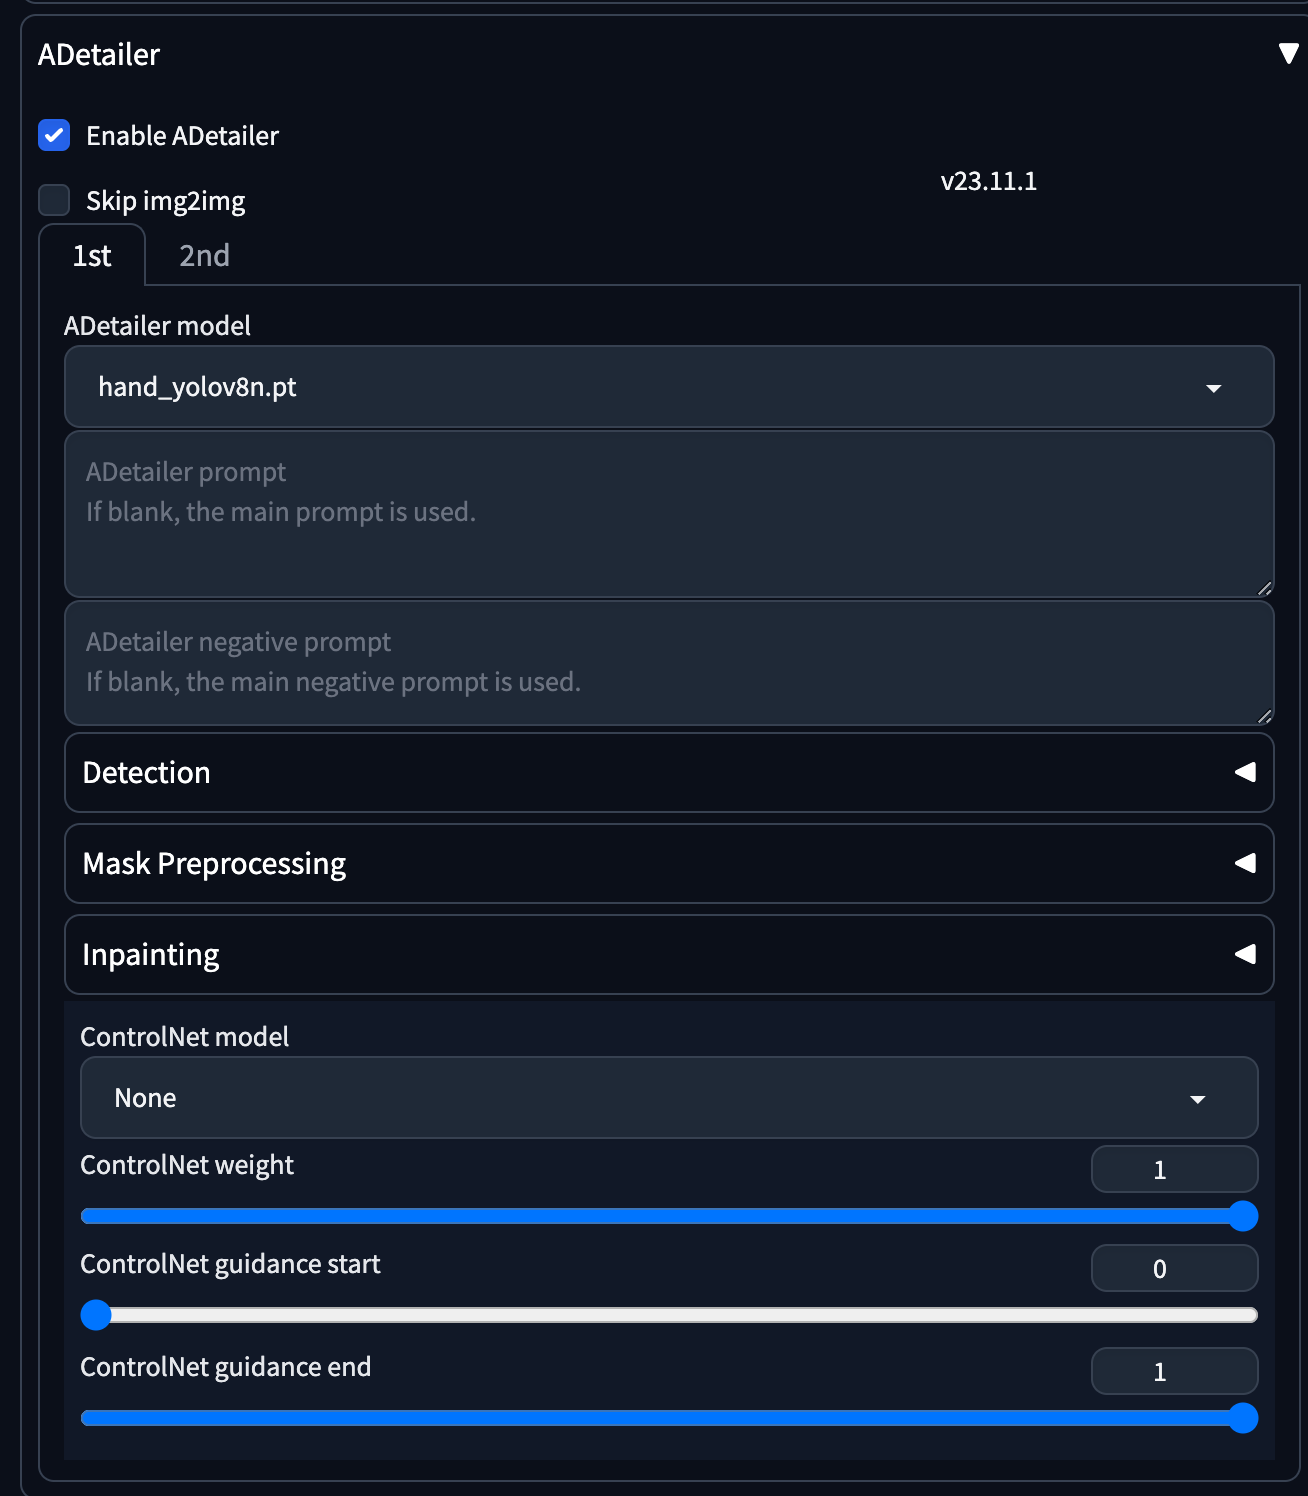
Task: Click into the ADetailer prompt text box
Action: pos(668,530)
